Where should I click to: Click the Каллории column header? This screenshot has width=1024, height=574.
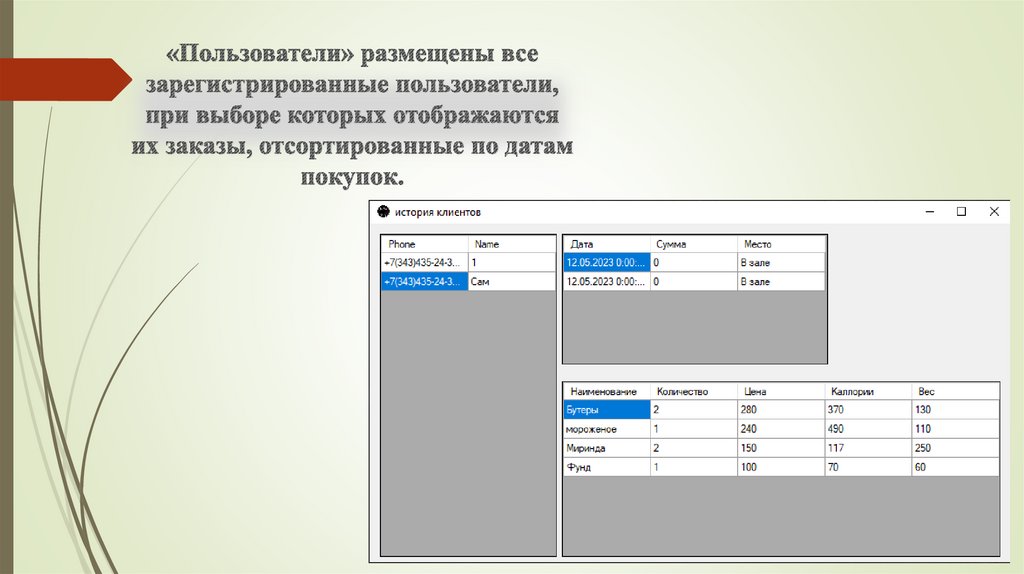pyautogui.click(x=868, y=392)
